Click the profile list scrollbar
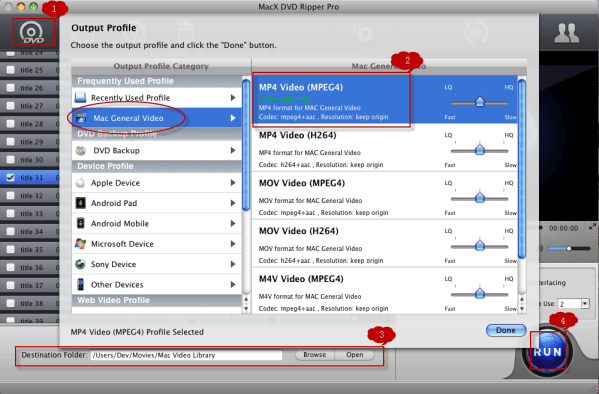Image resolution: width=599 pixels, height=394 pixels. (x=522, y=168)
